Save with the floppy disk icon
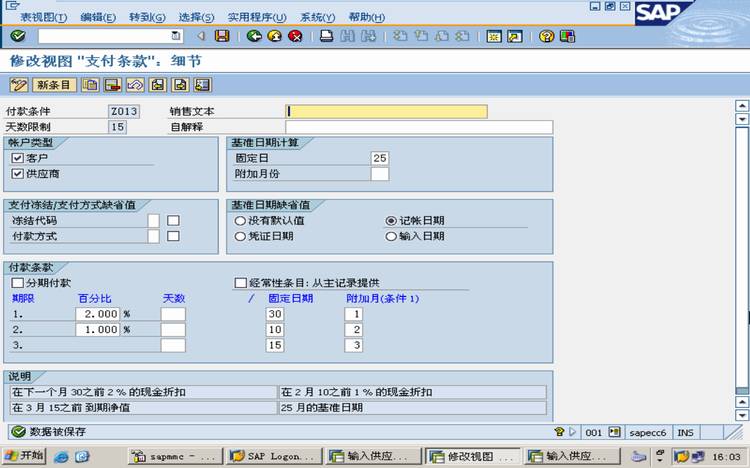This screenshot has width=750, height=468. coord(222,36)
